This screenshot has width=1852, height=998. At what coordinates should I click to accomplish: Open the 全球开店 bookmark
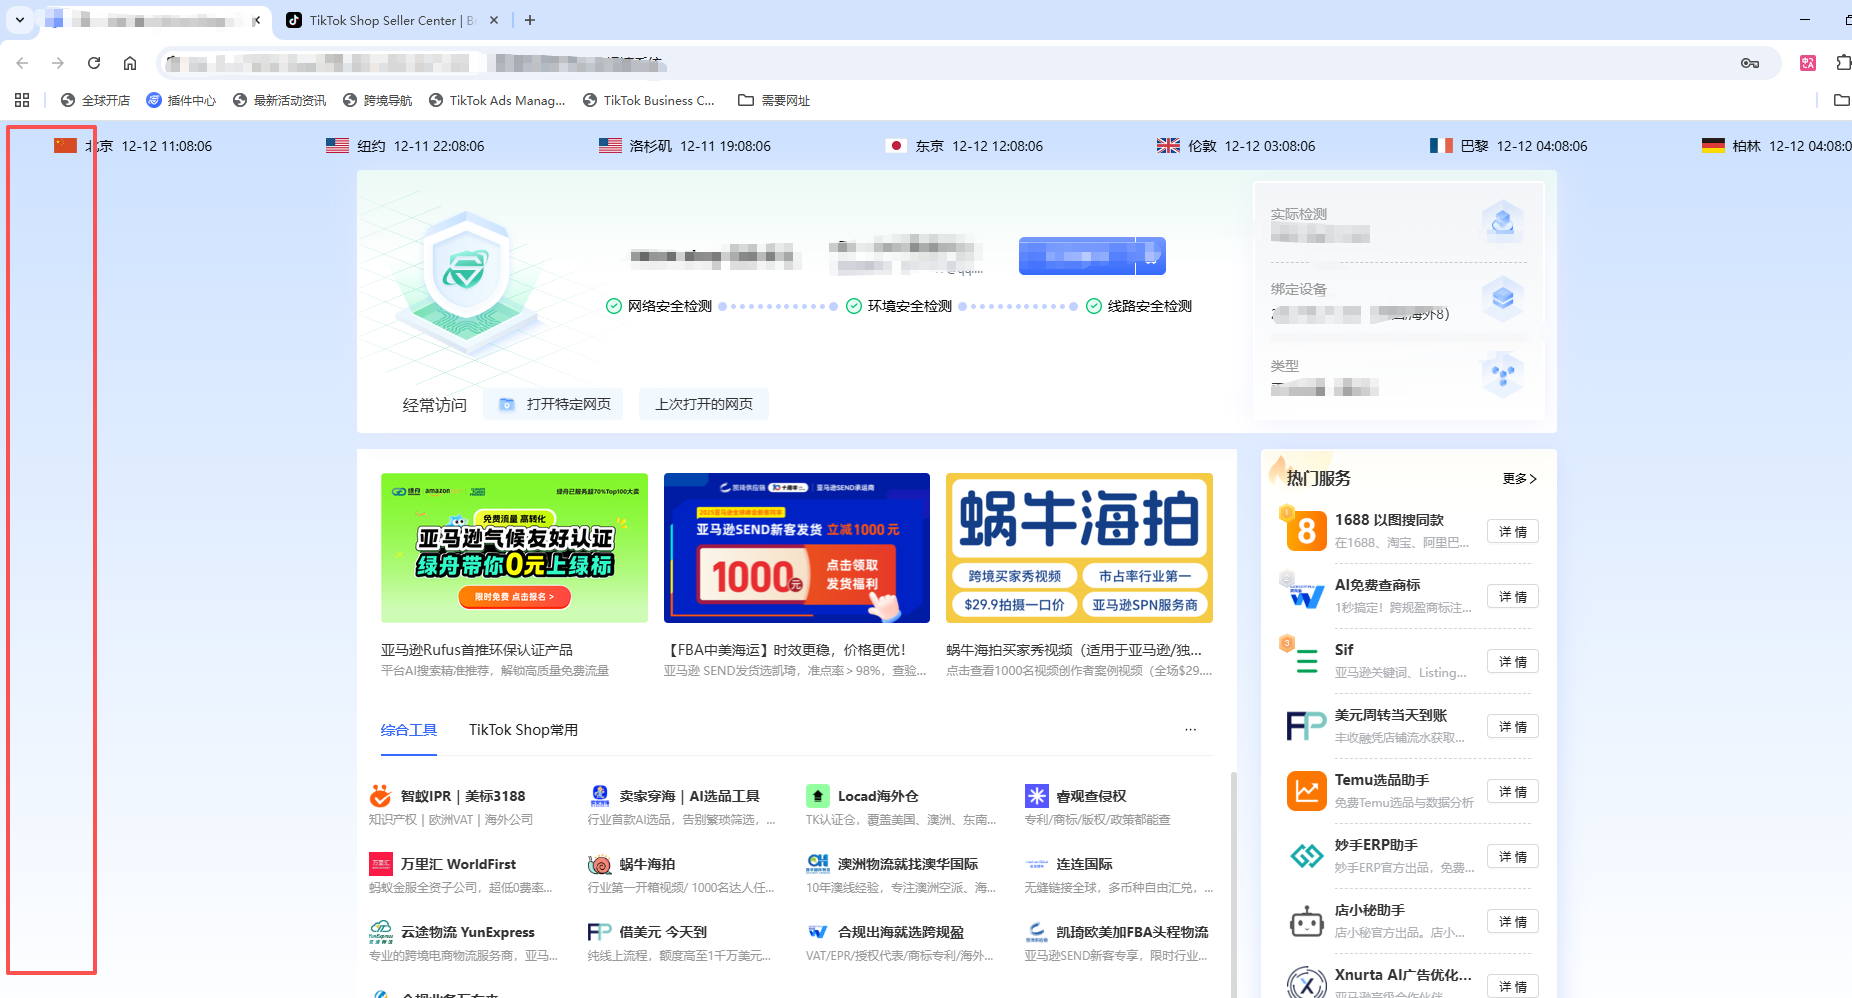pyautogui.click(x=96, y=100)
